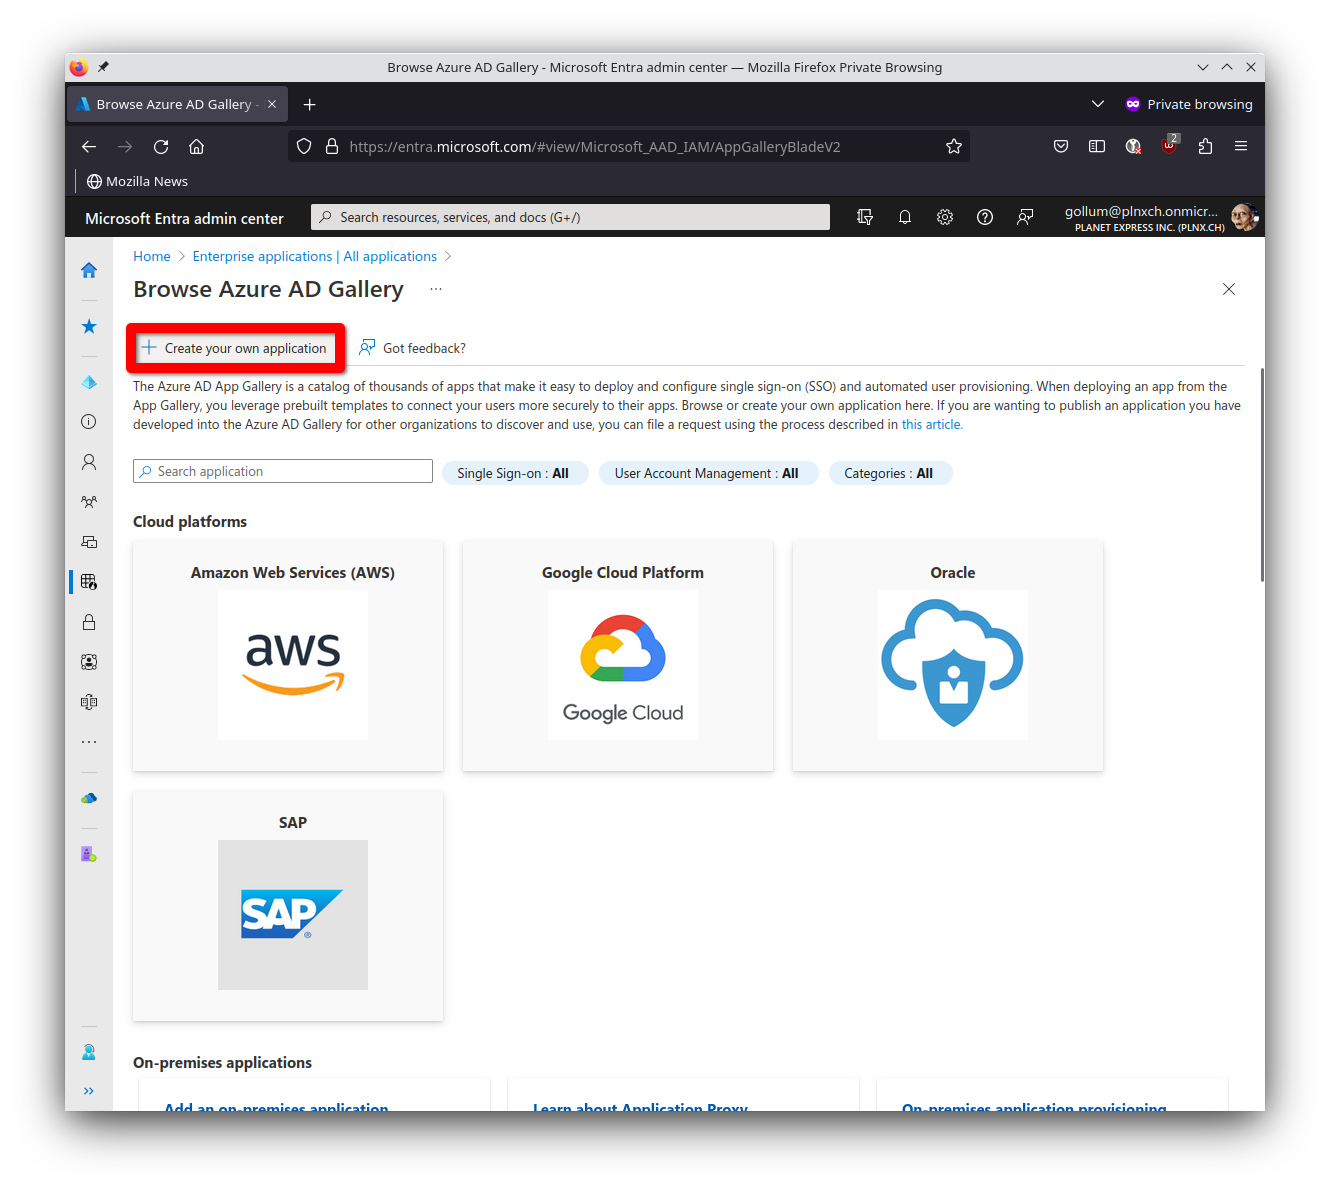Open the settings gear in the top bar

(945, 216)
